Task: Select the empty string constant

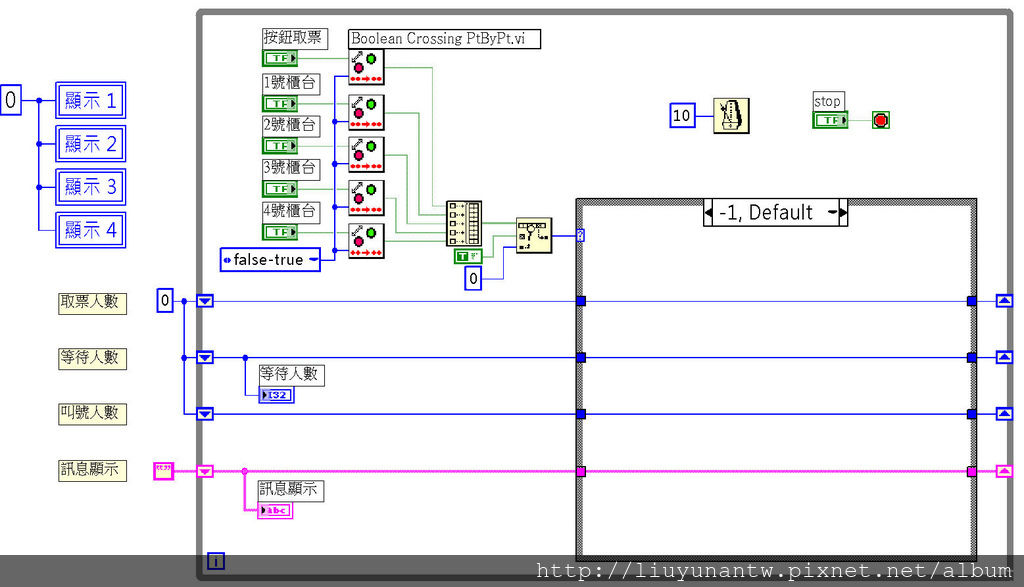Action: click(163, 471)
